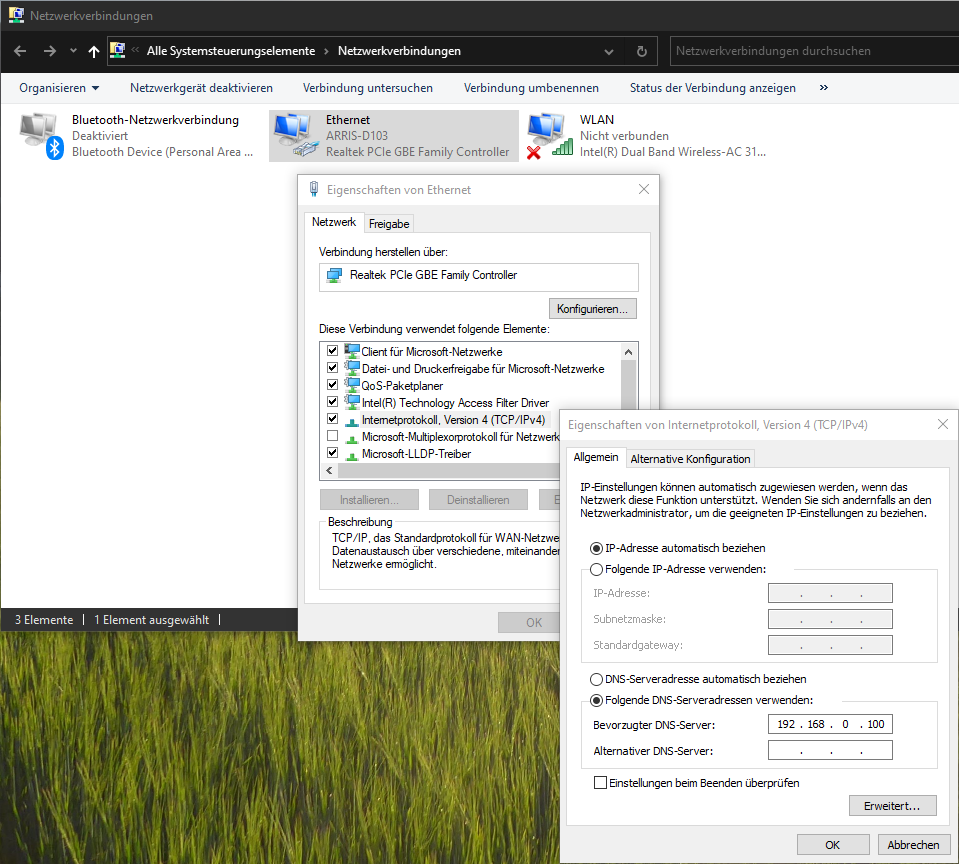This screenshot has height=864, width=959.
Task: Open the Organisieren dropdown menu
Action: [59, 88]
